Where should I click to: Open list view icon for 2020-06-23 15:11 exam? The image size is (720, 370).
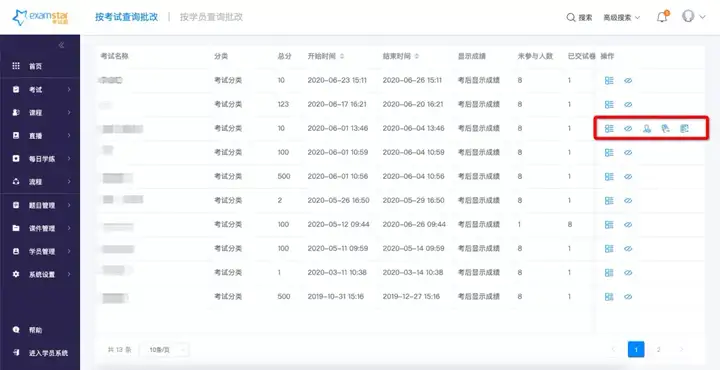609,80
